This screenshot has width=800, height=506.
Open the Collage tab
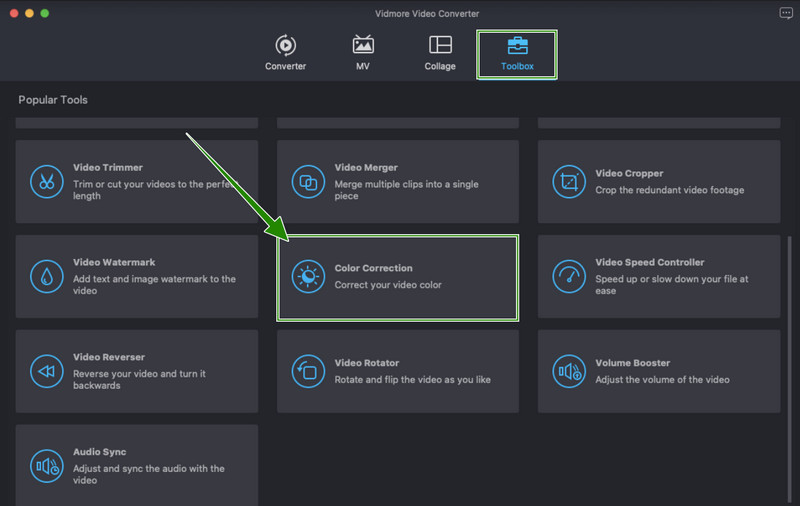pyautogui.click(x=440, y=54)
